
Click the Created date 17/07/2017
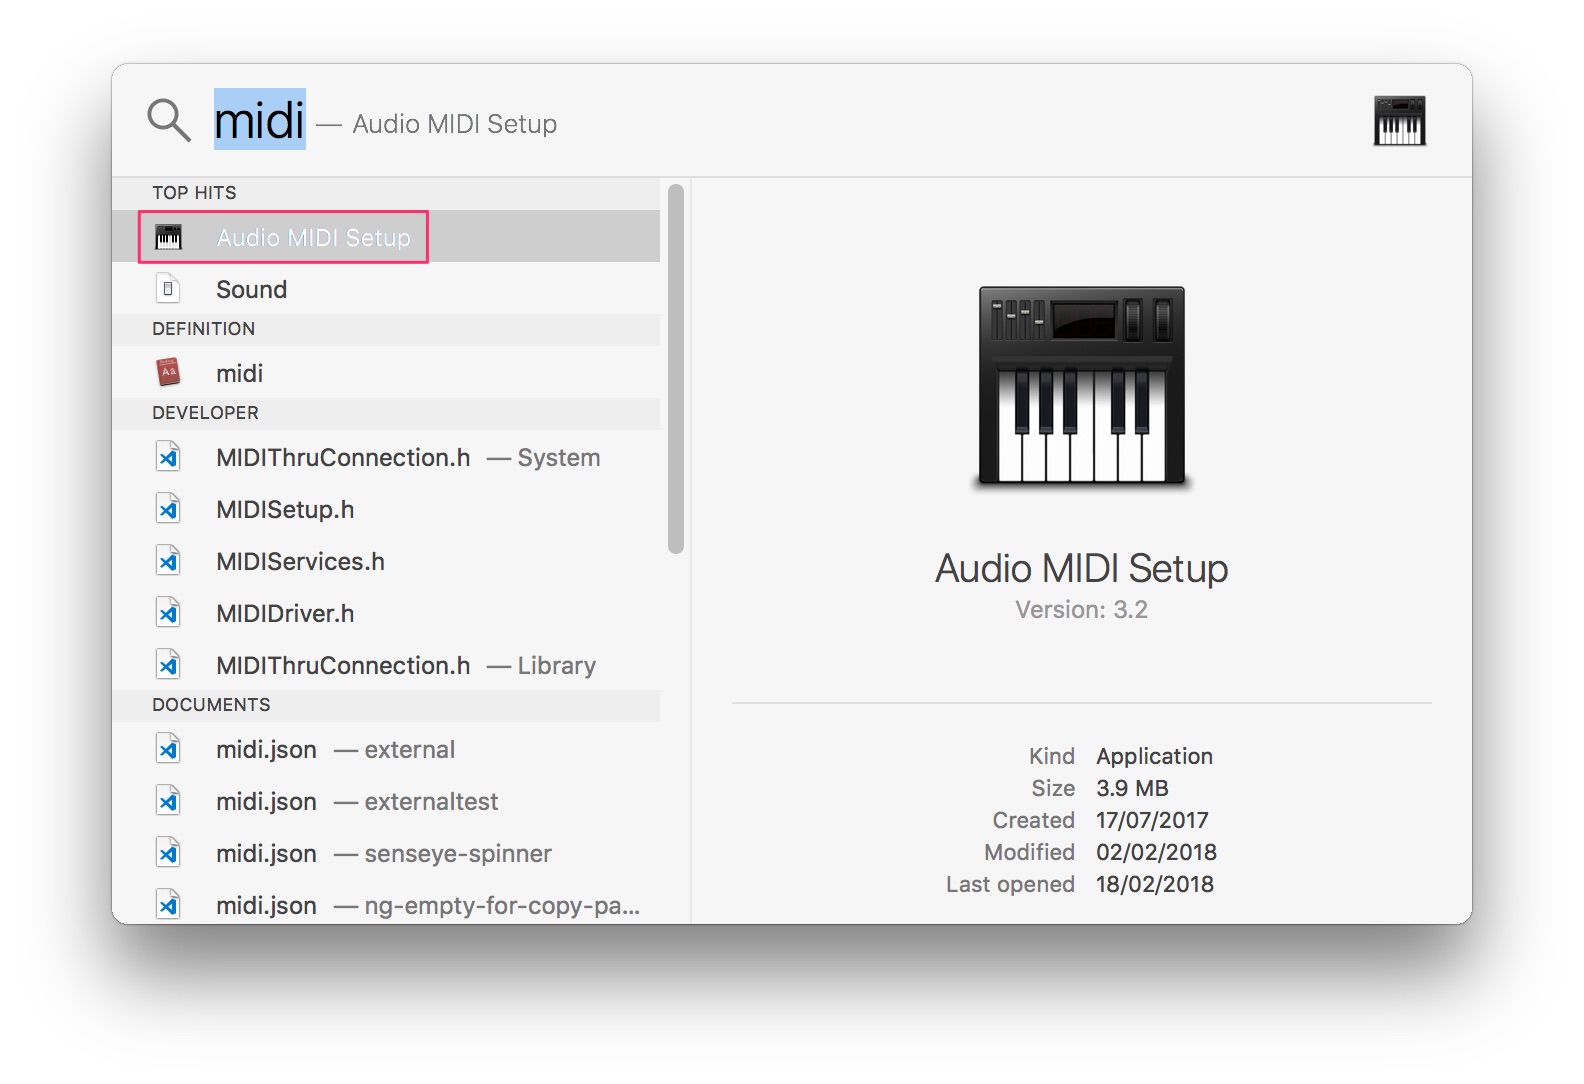[1152, 820]
